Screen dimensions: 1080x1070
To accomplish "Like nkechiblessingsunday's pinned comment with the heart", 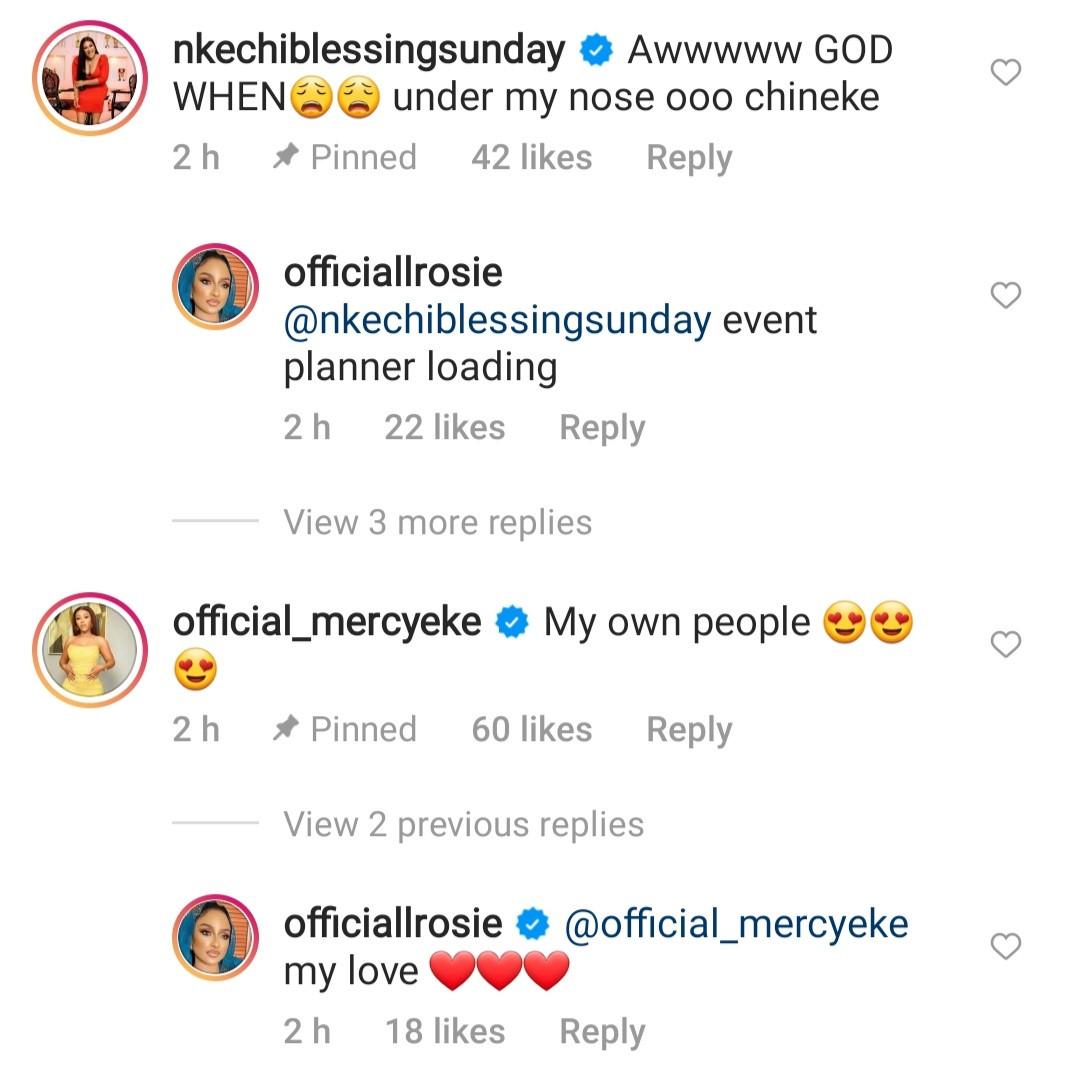I will pos(1005,72).
